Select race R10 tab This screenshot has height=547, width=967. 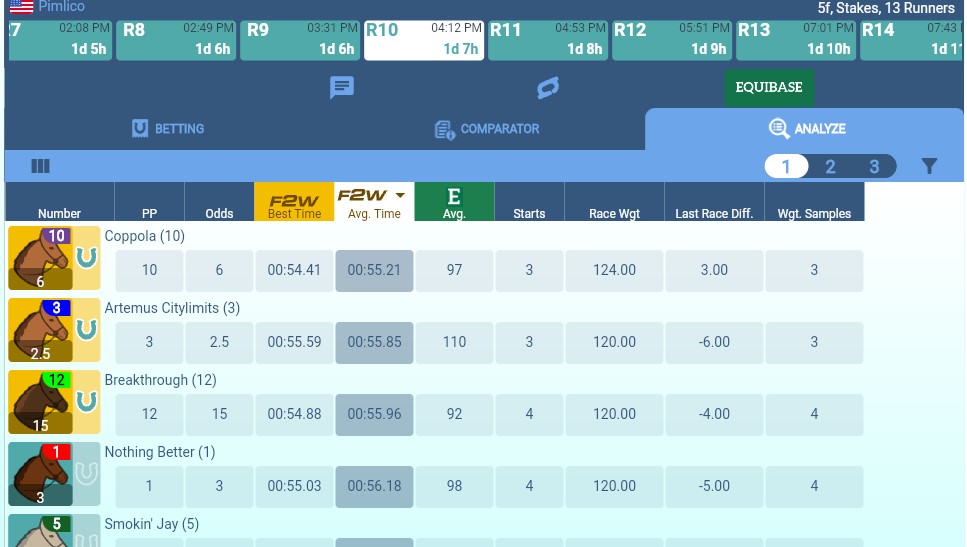(x=424, y=39)
